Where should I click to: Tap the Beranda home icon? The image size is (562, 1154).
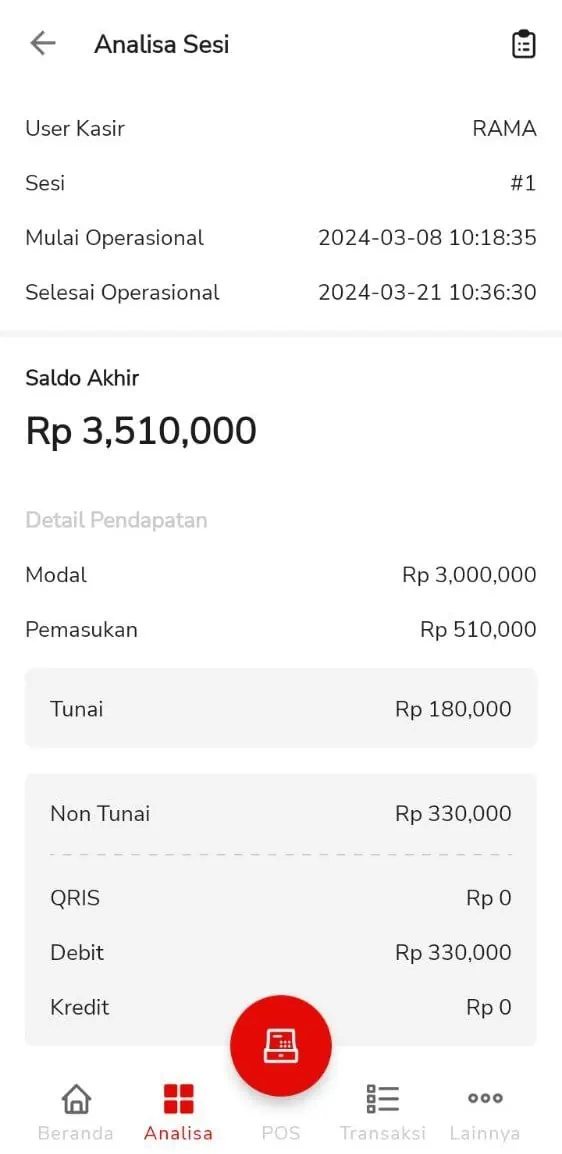(76, 1099)
